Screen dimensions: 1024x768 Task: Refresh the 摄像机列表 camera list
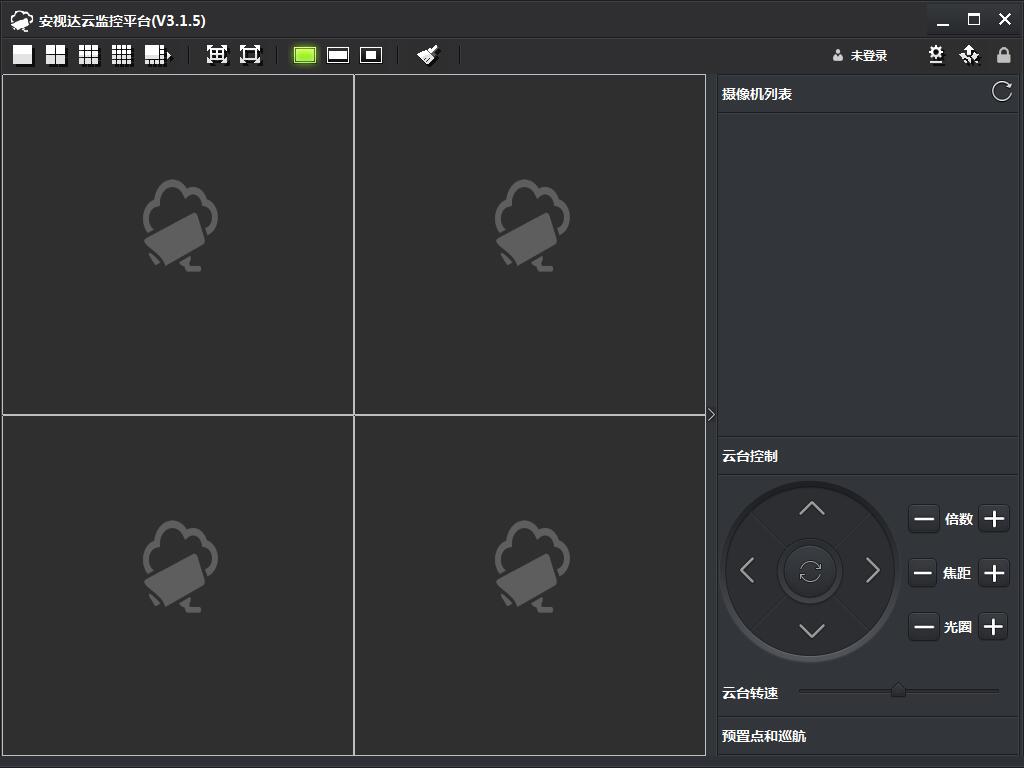pos(1002,91)
